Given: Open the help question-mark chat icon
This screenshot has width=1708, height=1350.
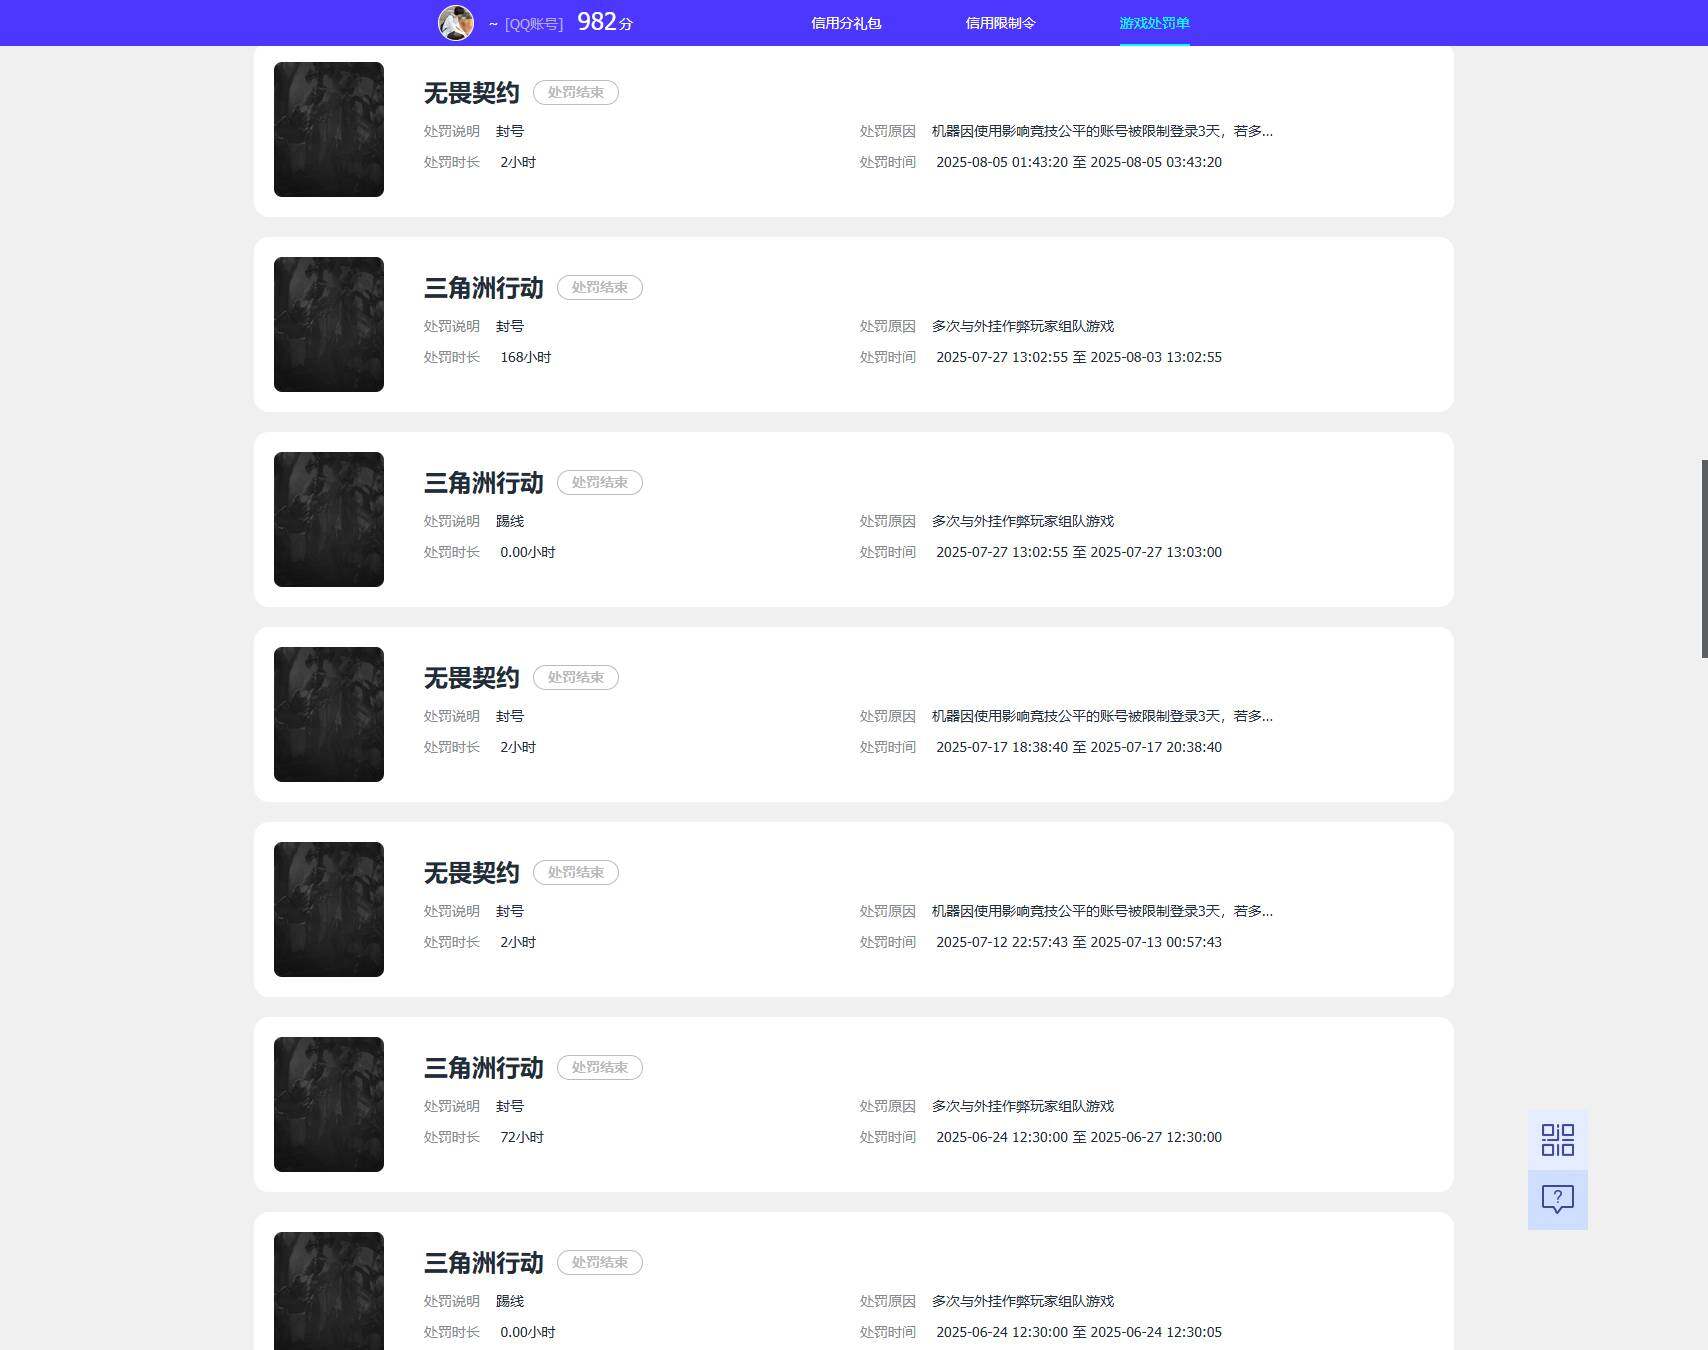Looking at the screenshot, I should pos(1557,1199).
